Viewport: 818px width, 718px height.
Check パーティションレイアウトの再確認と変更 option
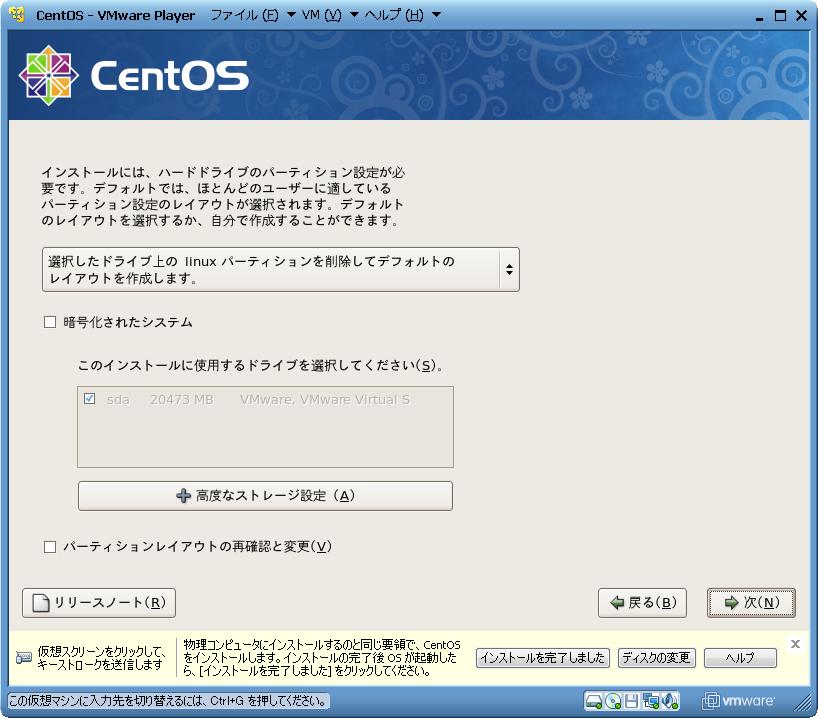tap(50, 547)
